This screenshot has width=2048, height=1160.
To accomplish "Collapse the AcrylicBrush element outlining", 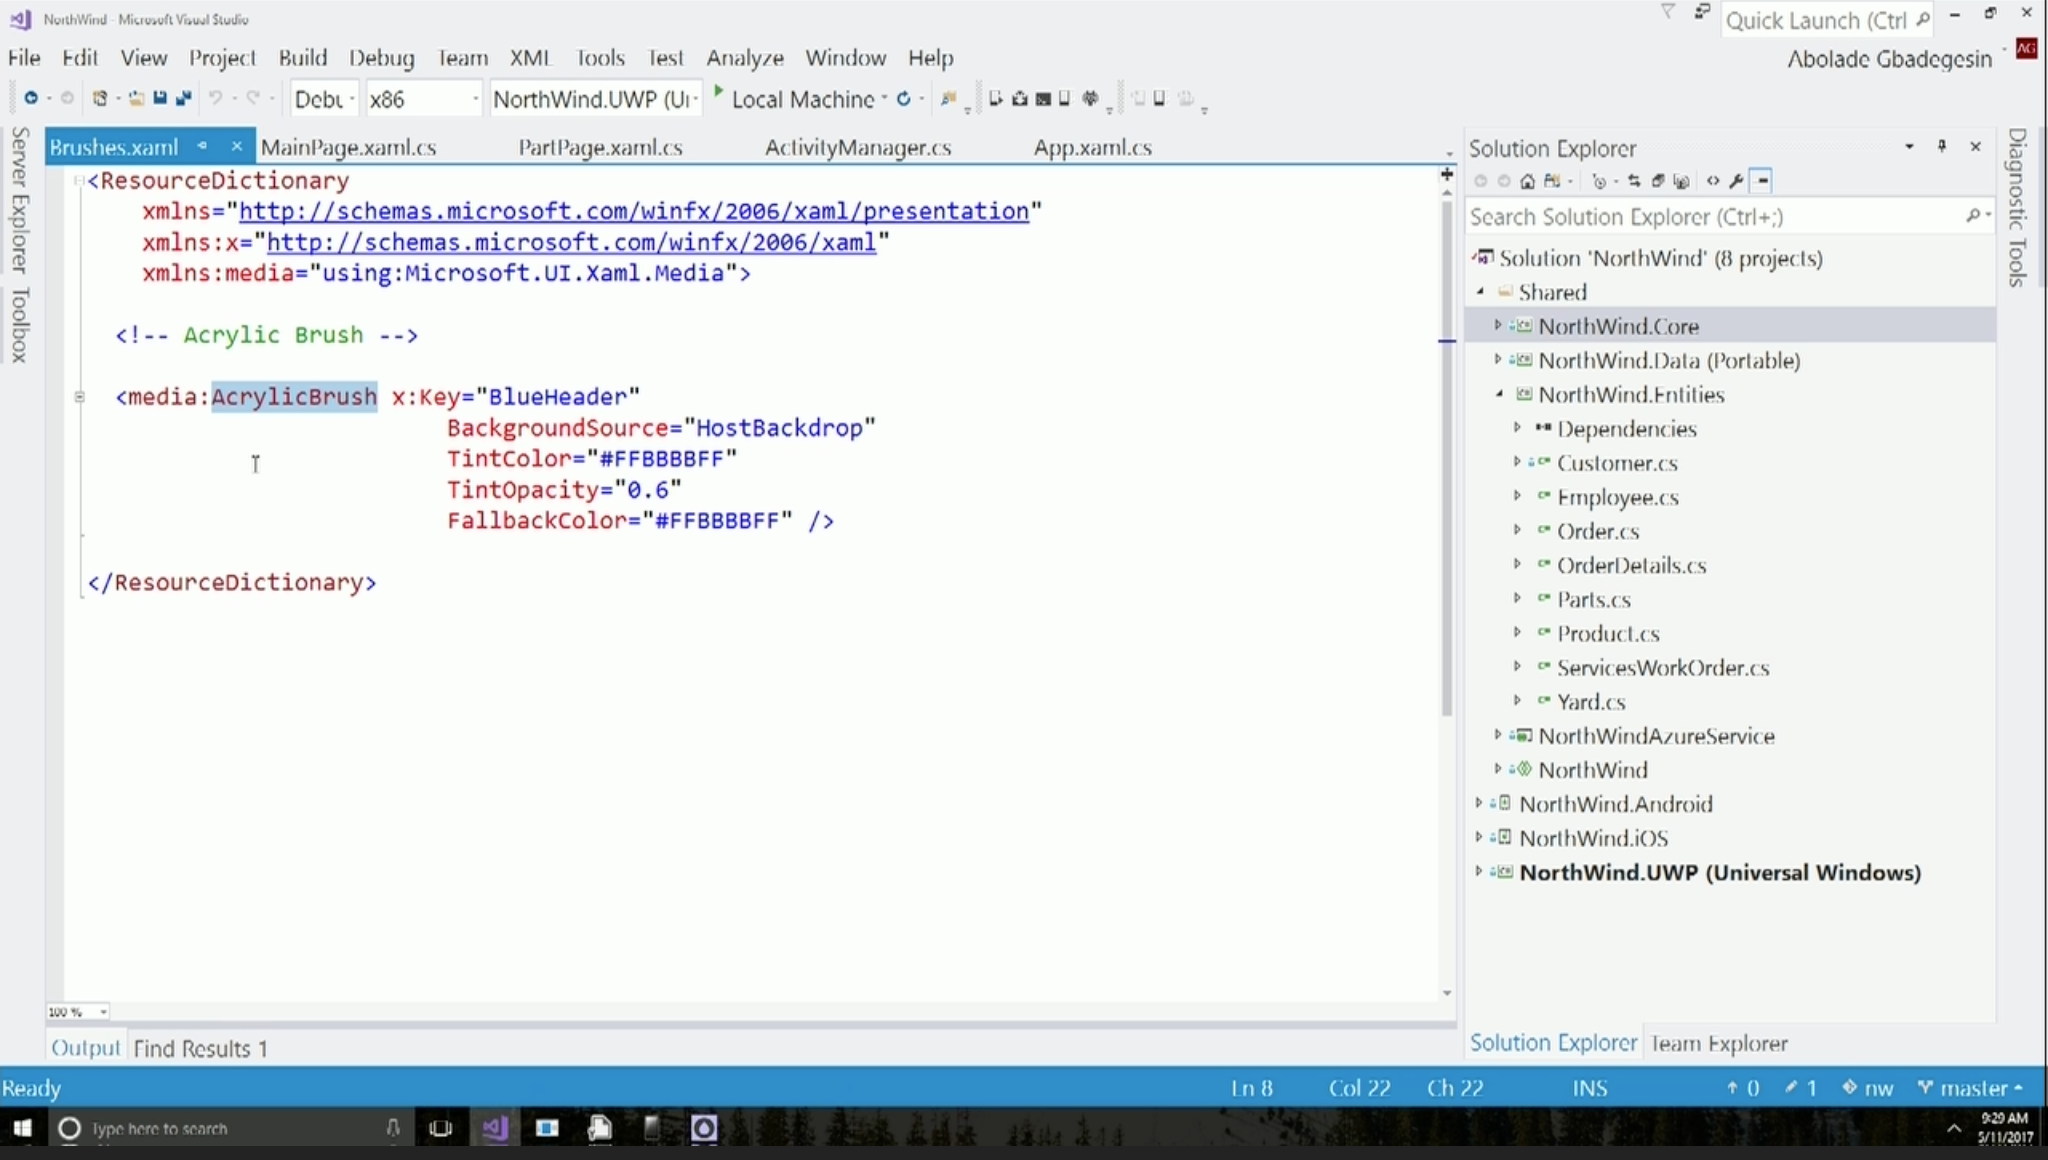I will coord(80,397).
